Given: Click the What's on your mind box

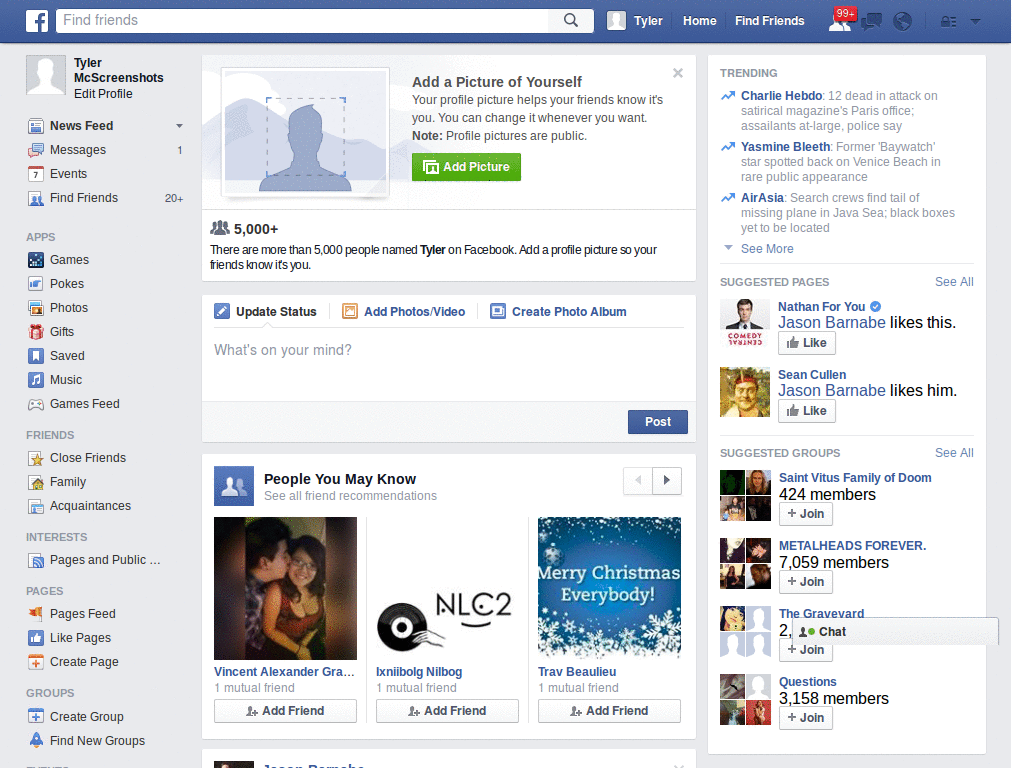Looking at the screenshot, I should coord(449,364).
